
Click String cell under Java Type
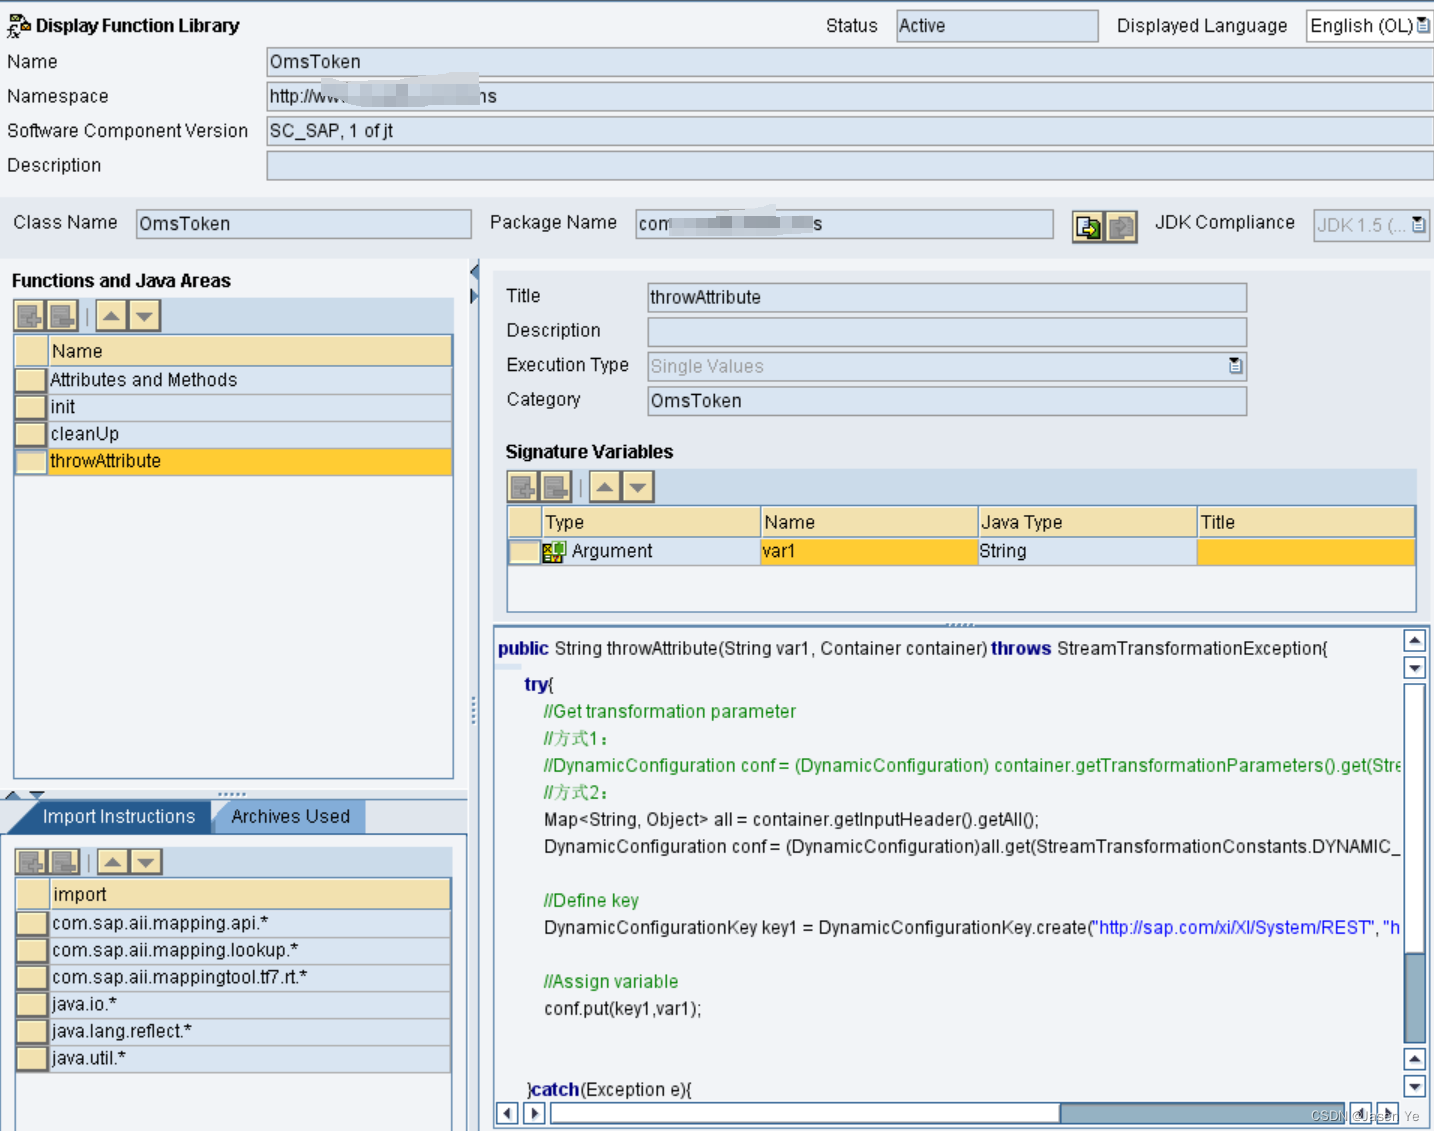[1087, 551]
